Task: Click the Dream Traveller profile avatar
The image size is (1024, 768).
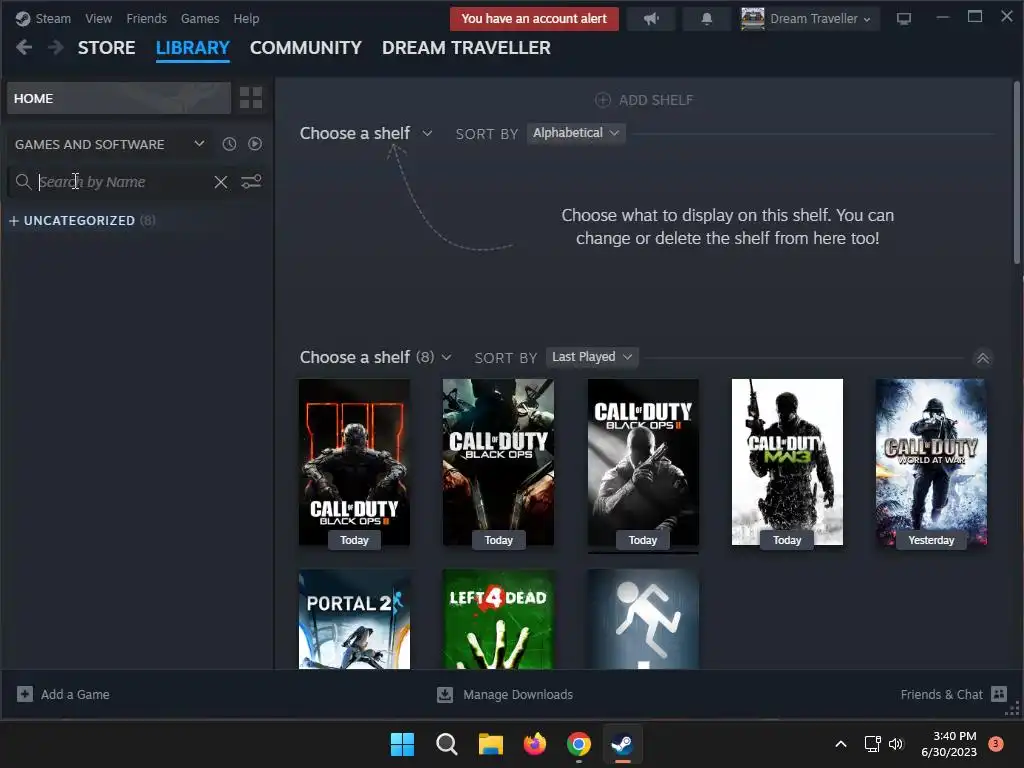Action: pos(752,19)
